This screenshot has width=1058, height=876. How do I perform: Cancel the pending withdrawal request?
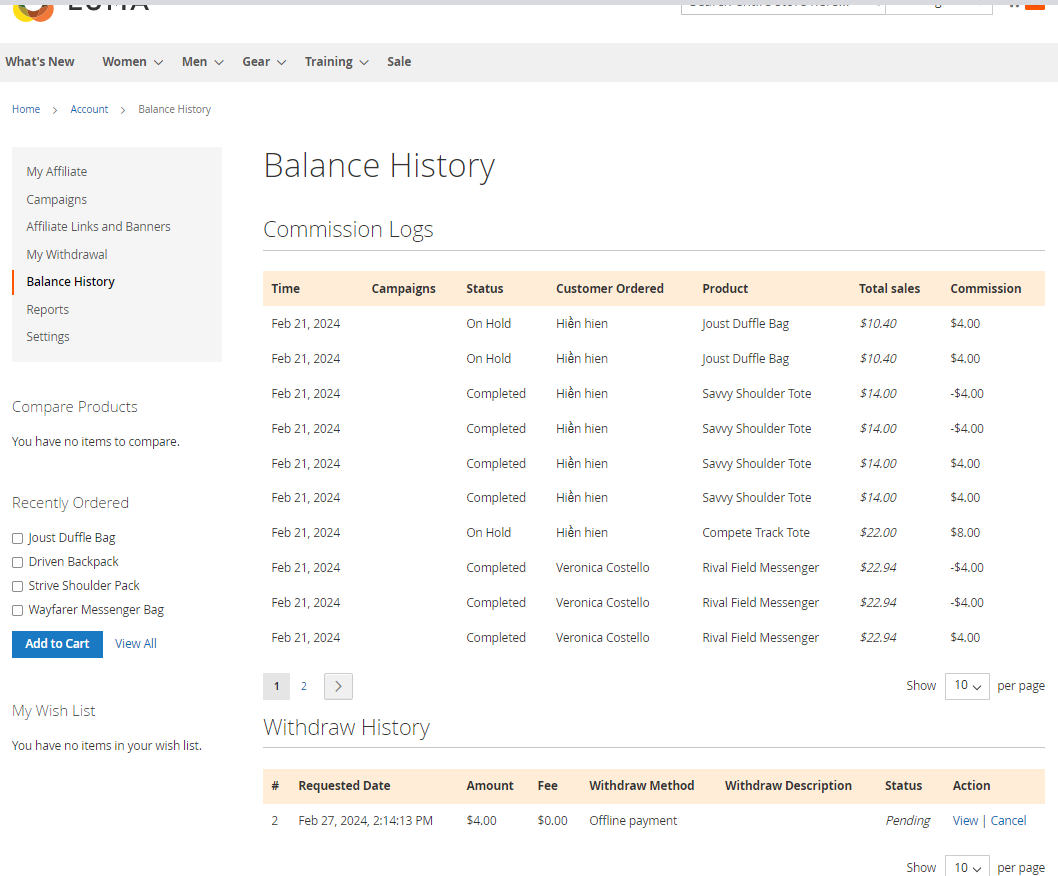1008,821
